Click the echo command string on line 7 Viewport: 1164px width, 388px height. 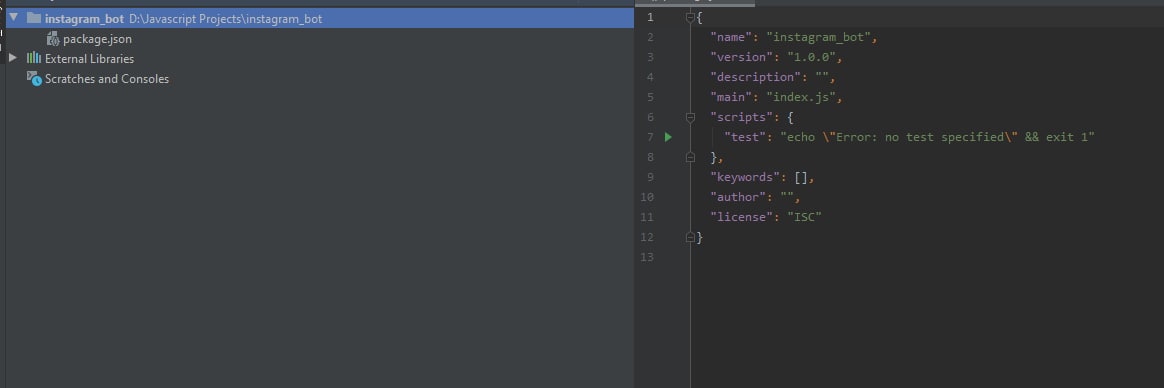pos(938,137)
